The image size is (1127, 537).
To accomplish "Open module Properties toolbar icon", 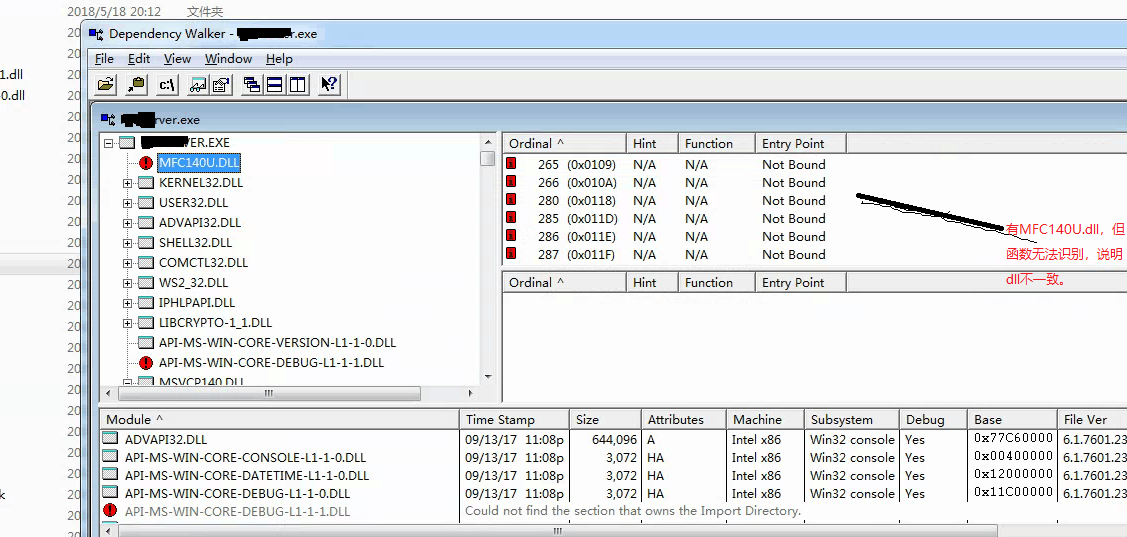I will click(x=221, y=85).
